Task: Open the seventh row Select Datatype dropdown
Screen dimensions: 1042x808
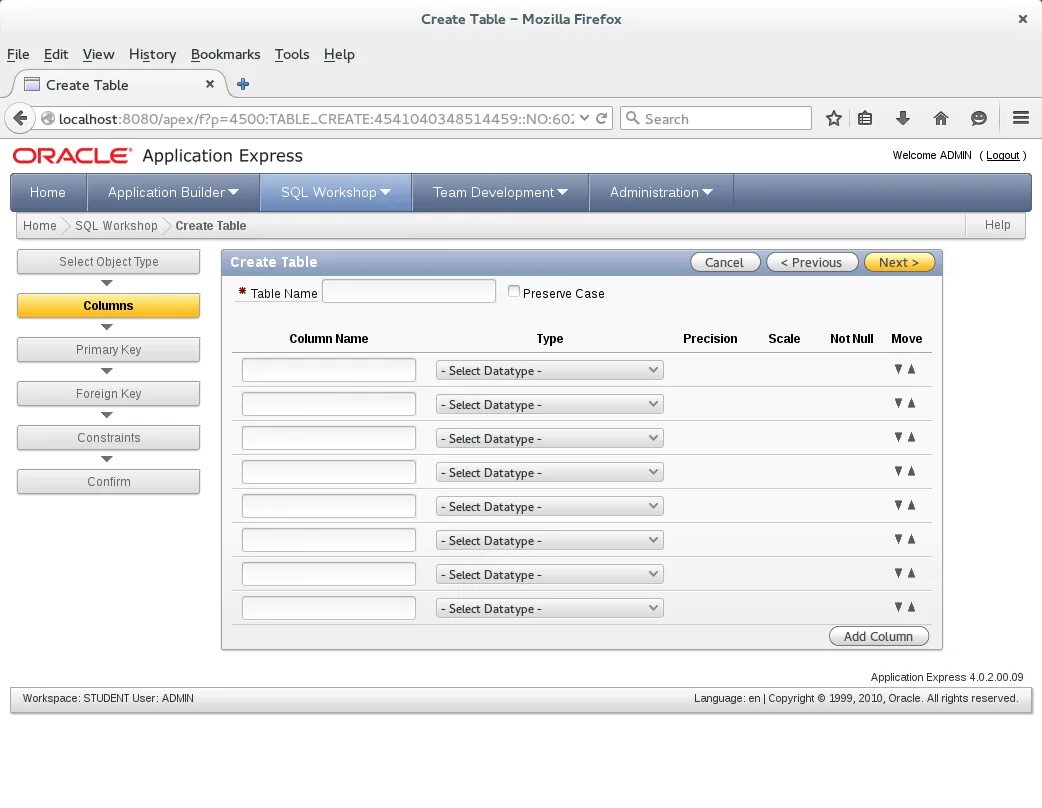Action: (x=550, y=574)
